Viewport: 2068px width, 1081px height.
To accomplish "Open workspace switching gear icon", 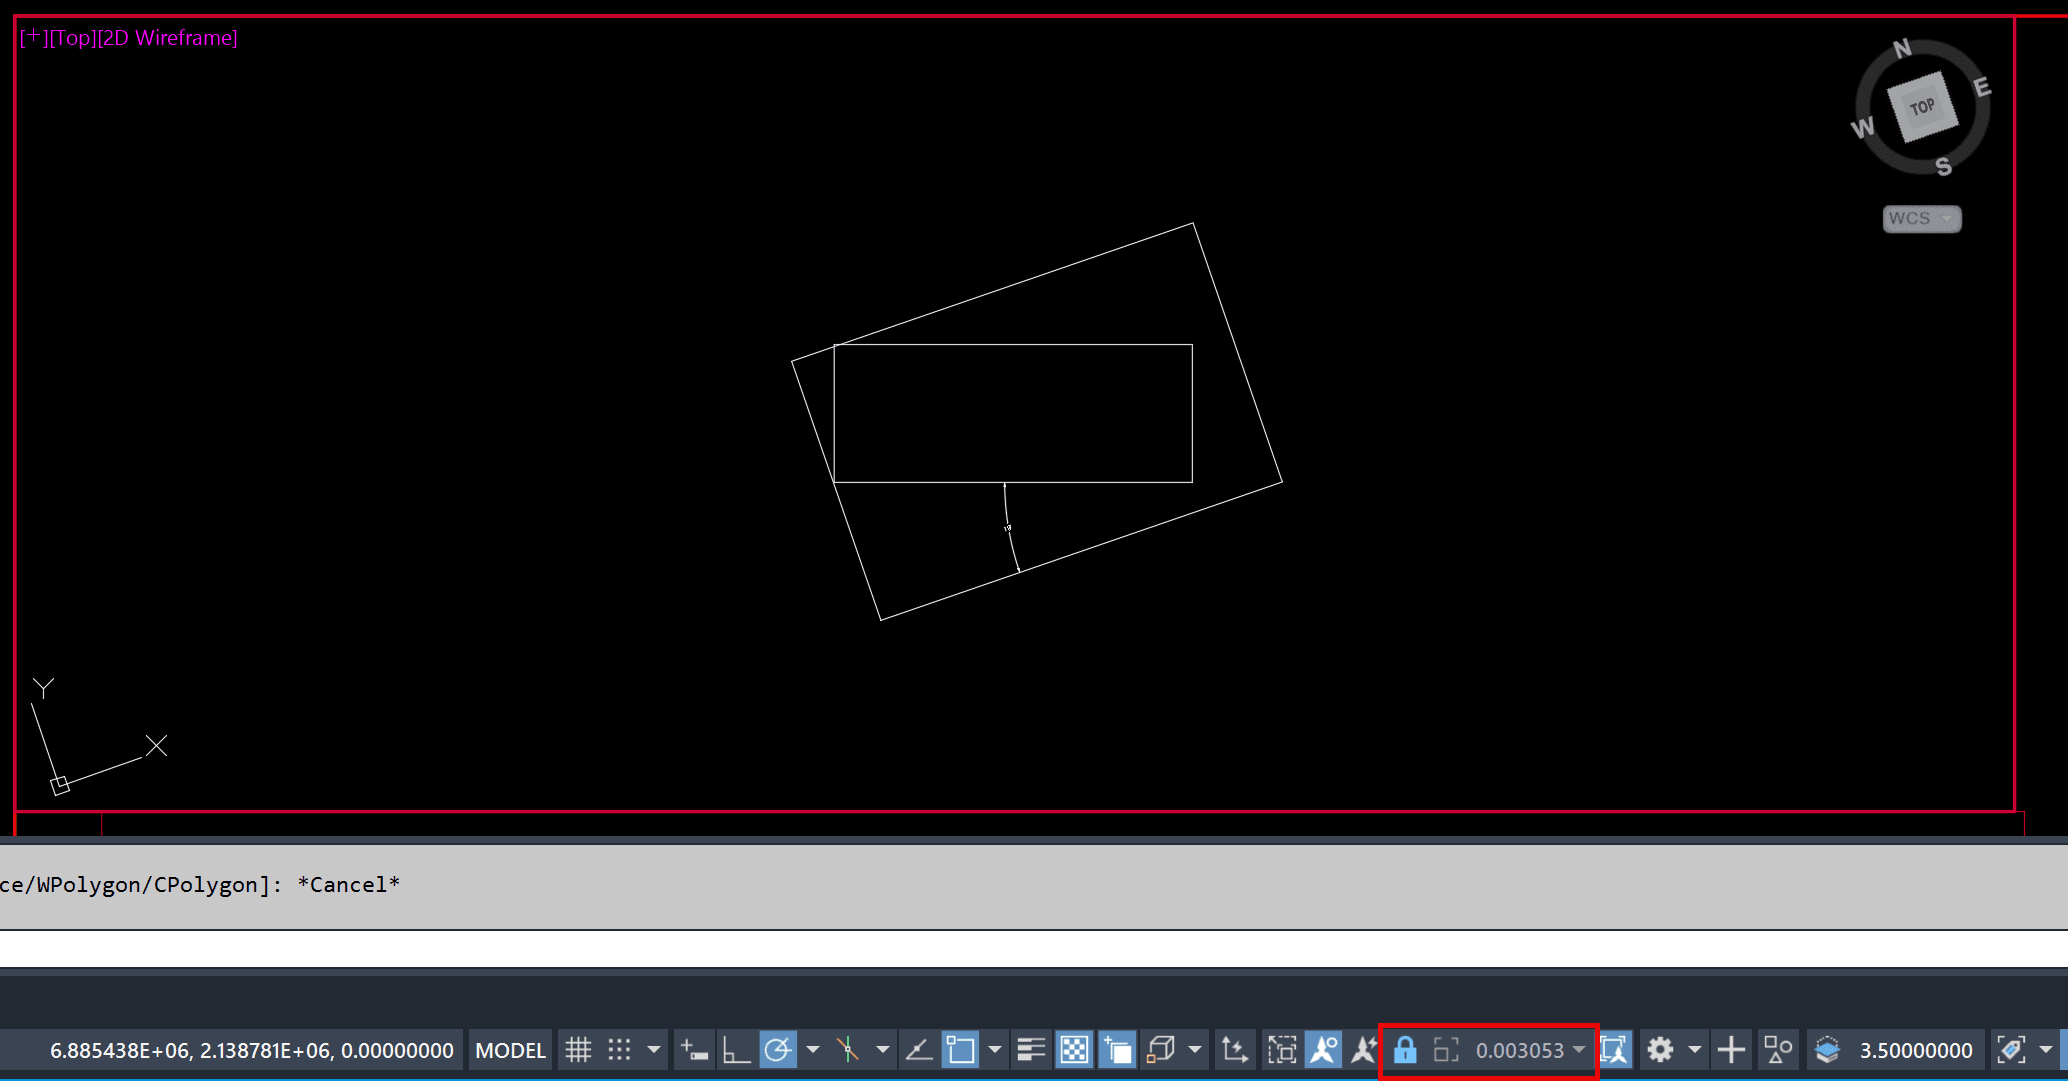I will 1660,1050.
